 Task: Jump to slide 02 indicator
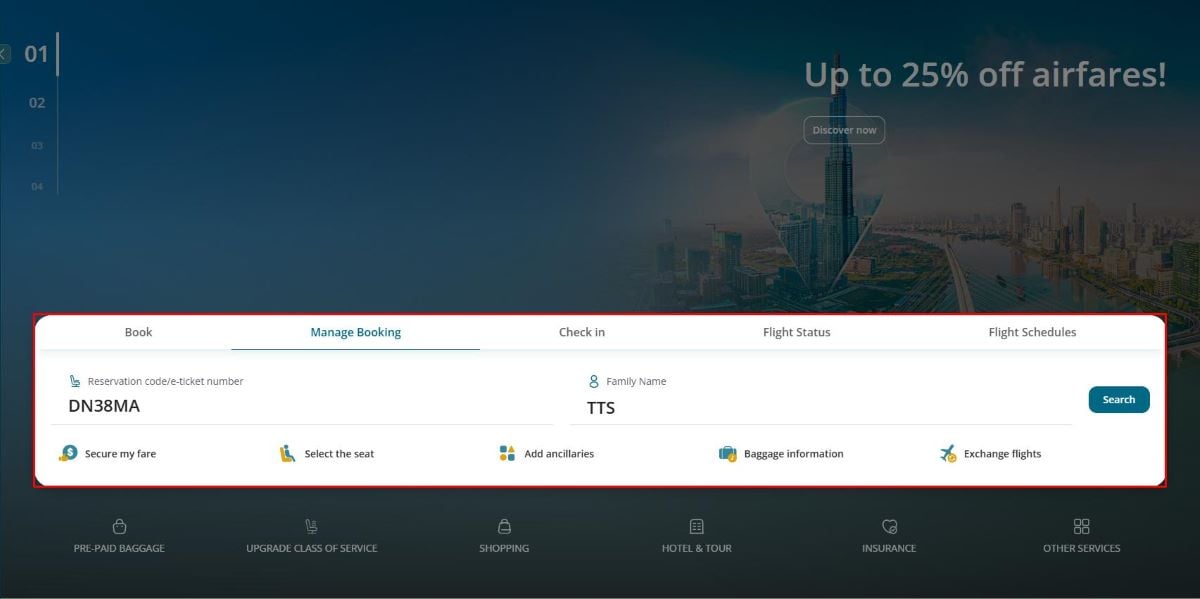click(37, 102)
